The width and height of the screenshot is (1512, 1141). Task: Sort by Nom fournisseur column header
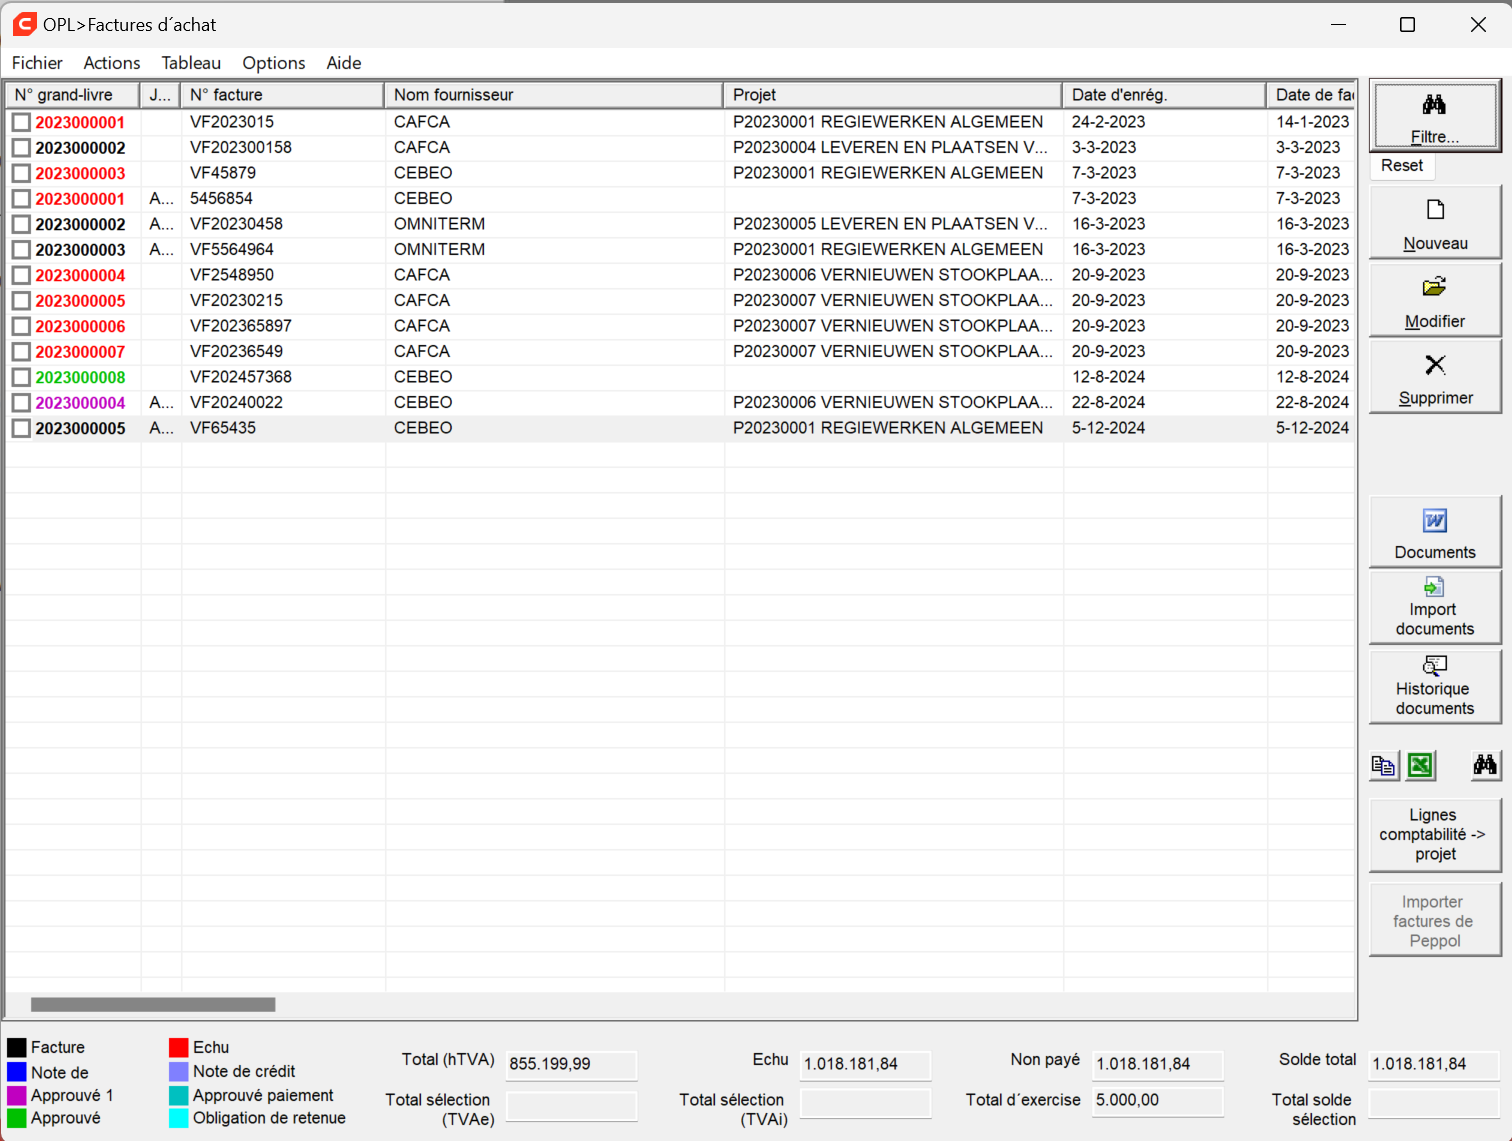pyautogui.click(x=554, y=95)
